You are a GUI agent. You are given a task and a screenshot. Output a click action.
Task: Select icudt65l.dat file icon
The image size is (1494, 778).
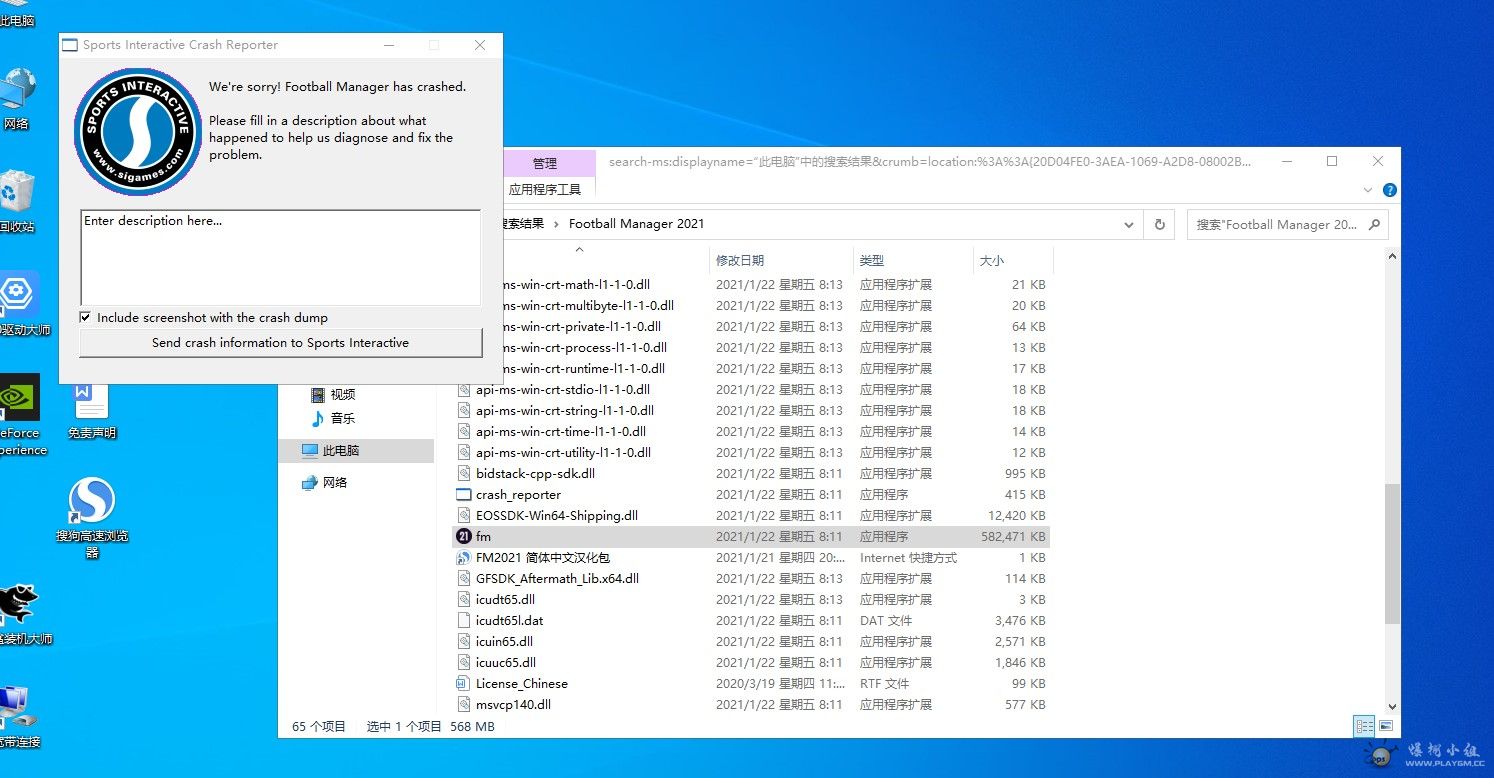coord(463,621)
